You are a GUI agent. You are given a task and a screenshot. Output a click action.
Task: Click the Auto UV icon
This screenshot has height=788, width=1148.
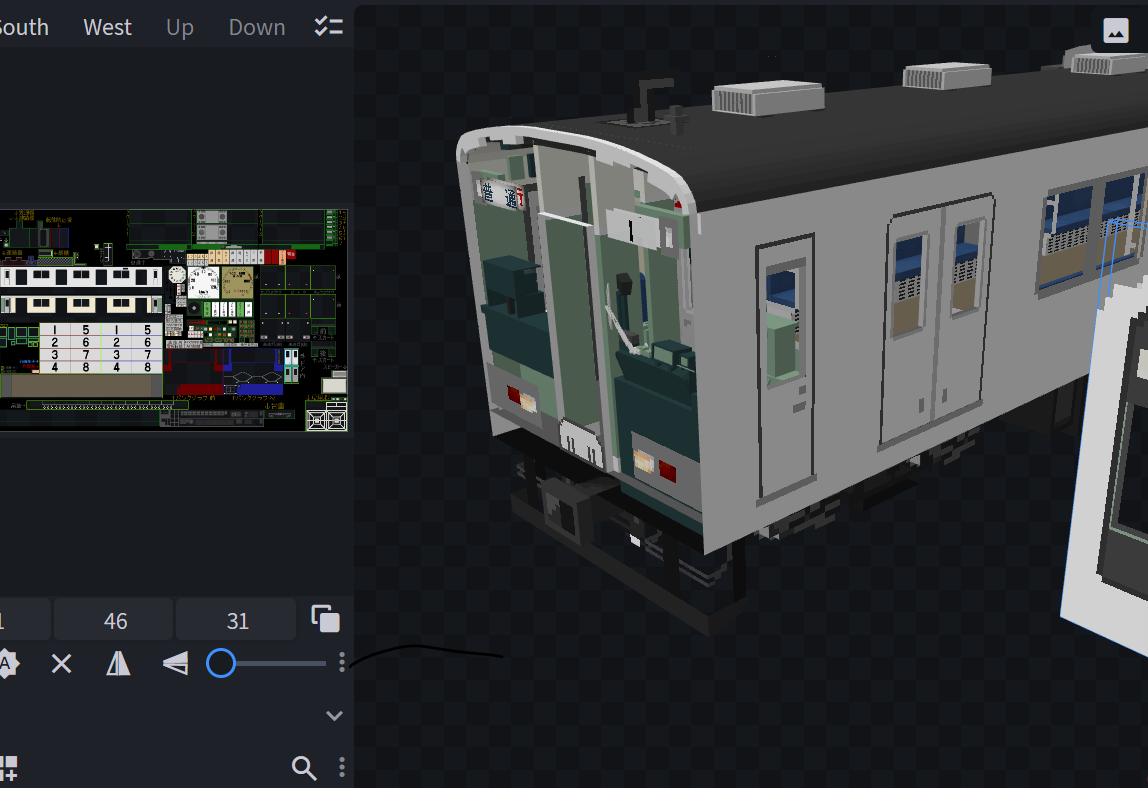(x=7, y=663)
